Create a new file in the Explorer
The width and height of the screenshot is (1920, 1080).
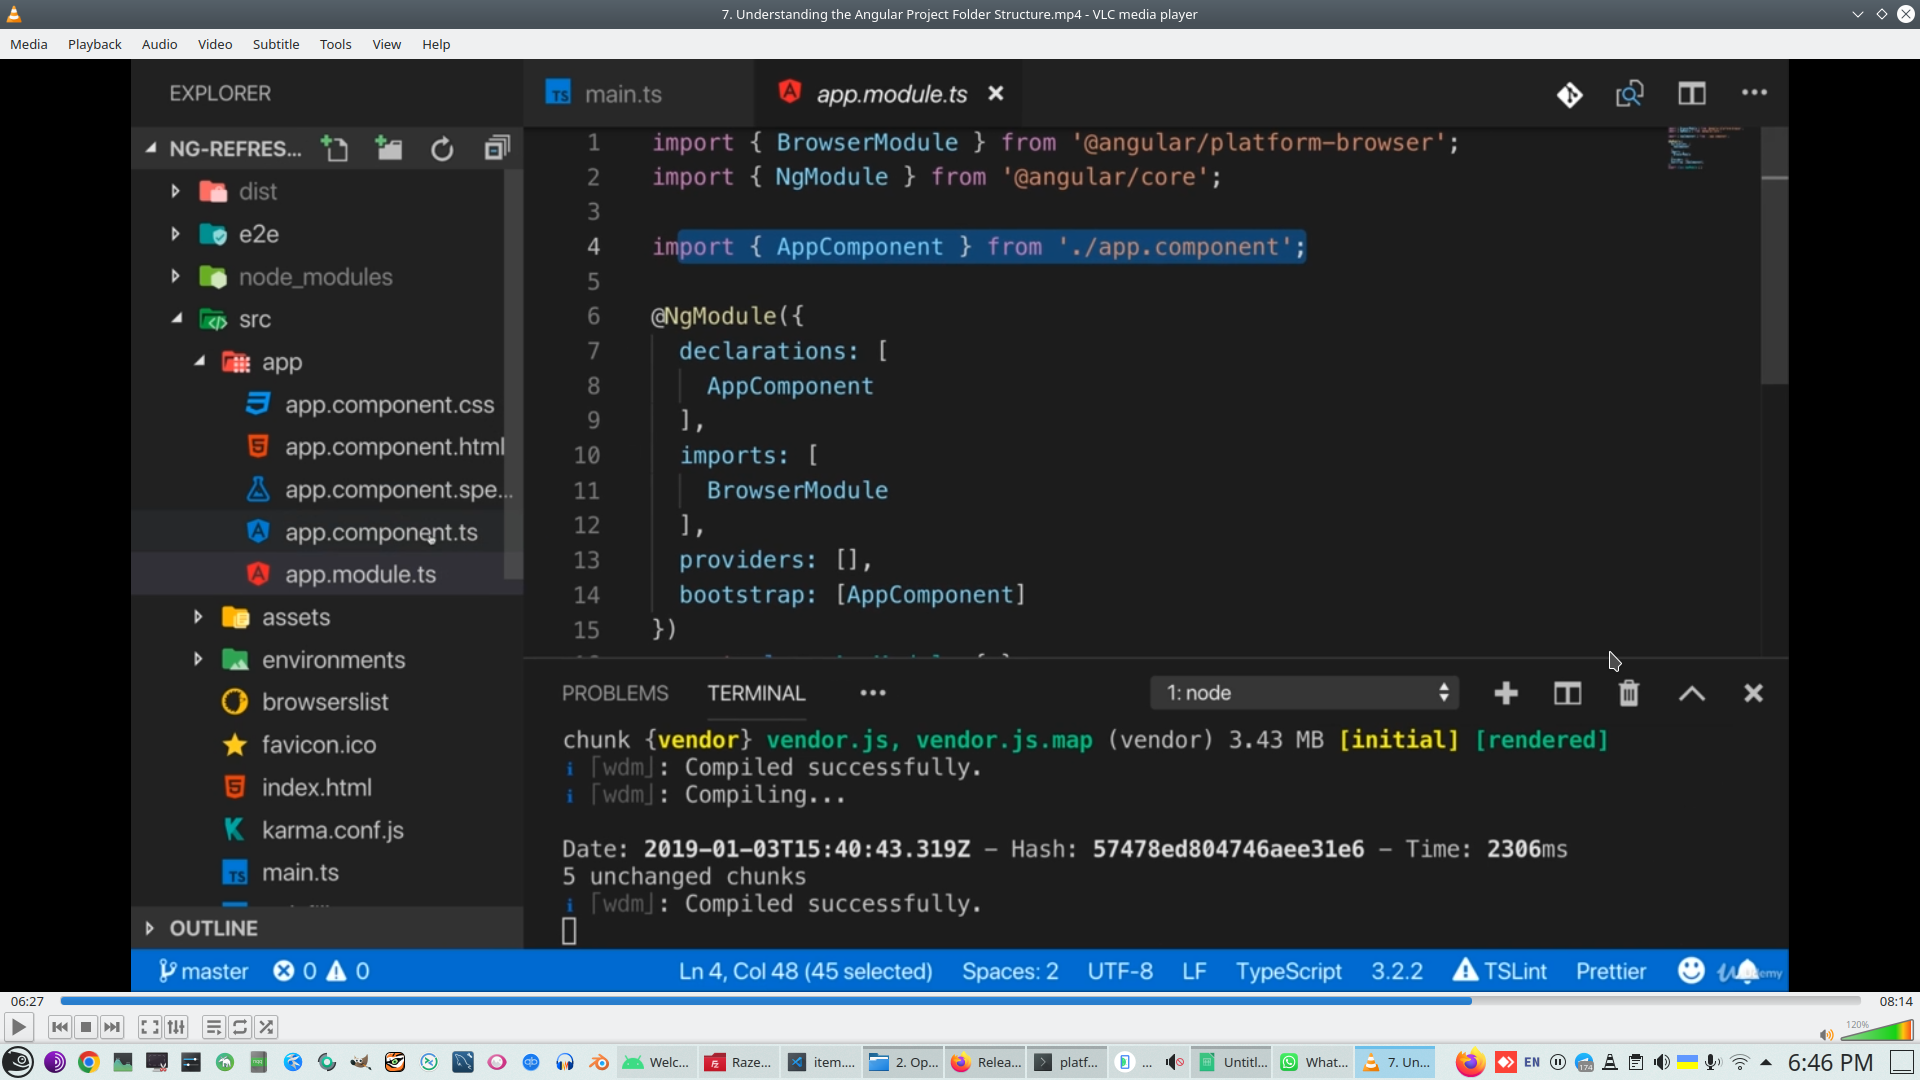click(335, 148)
